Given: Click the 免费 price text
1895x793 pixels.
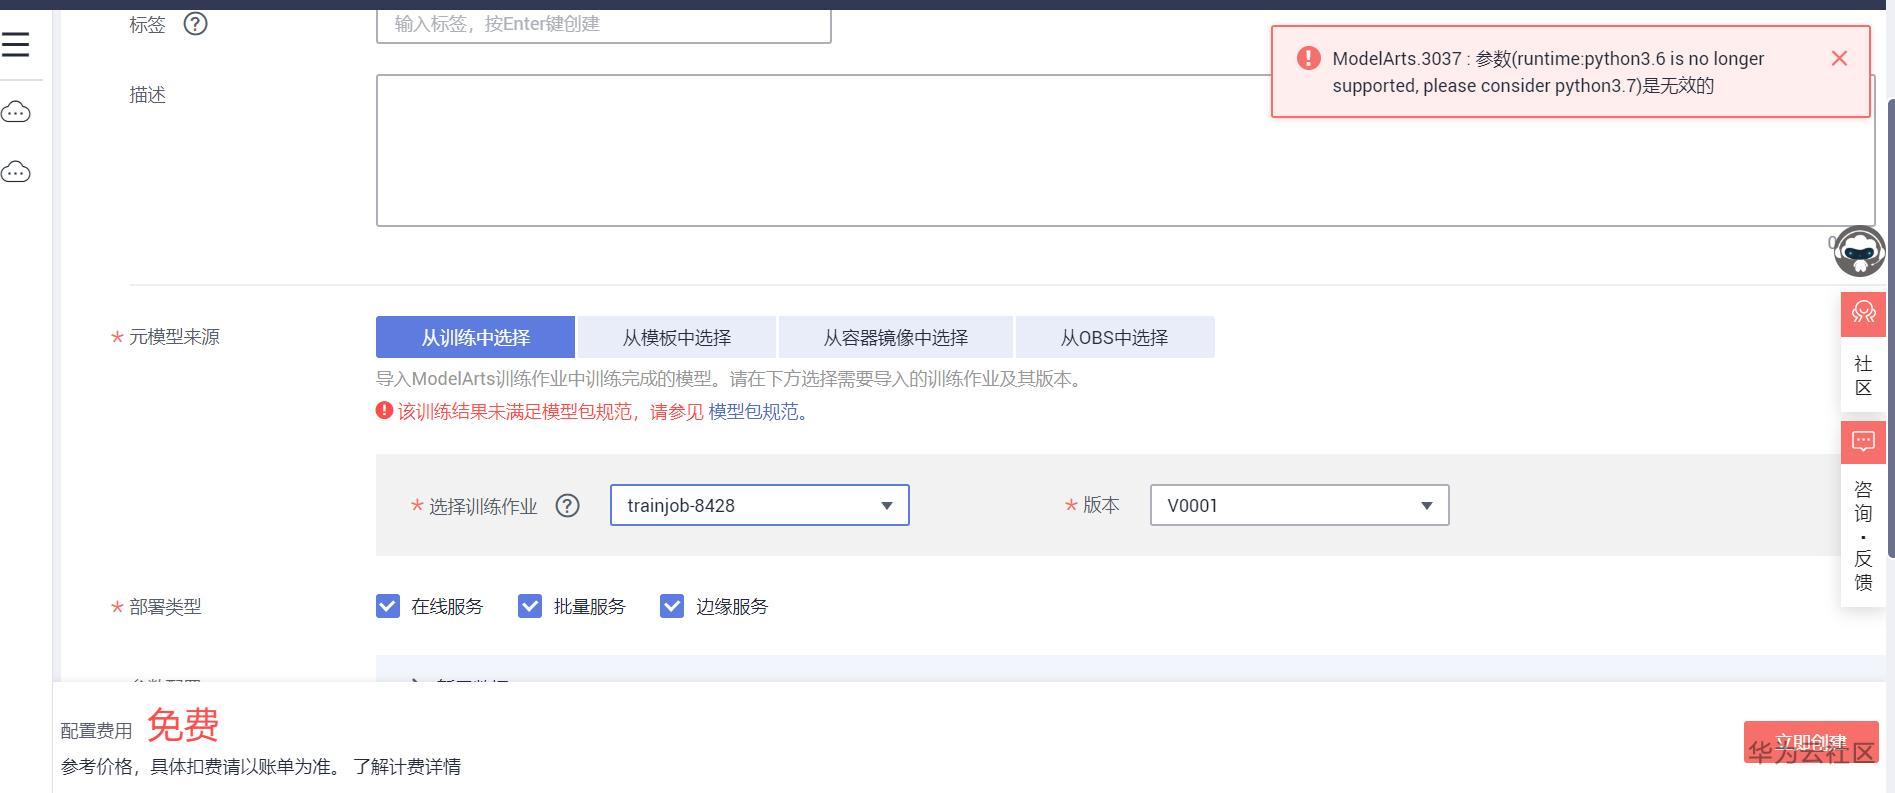Looking at the screenshot, I should (x=183, y=725).
